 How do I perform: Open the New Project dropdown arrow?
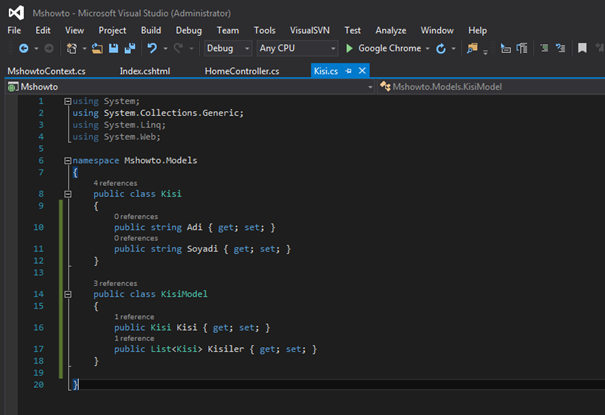tap(84, 49)
